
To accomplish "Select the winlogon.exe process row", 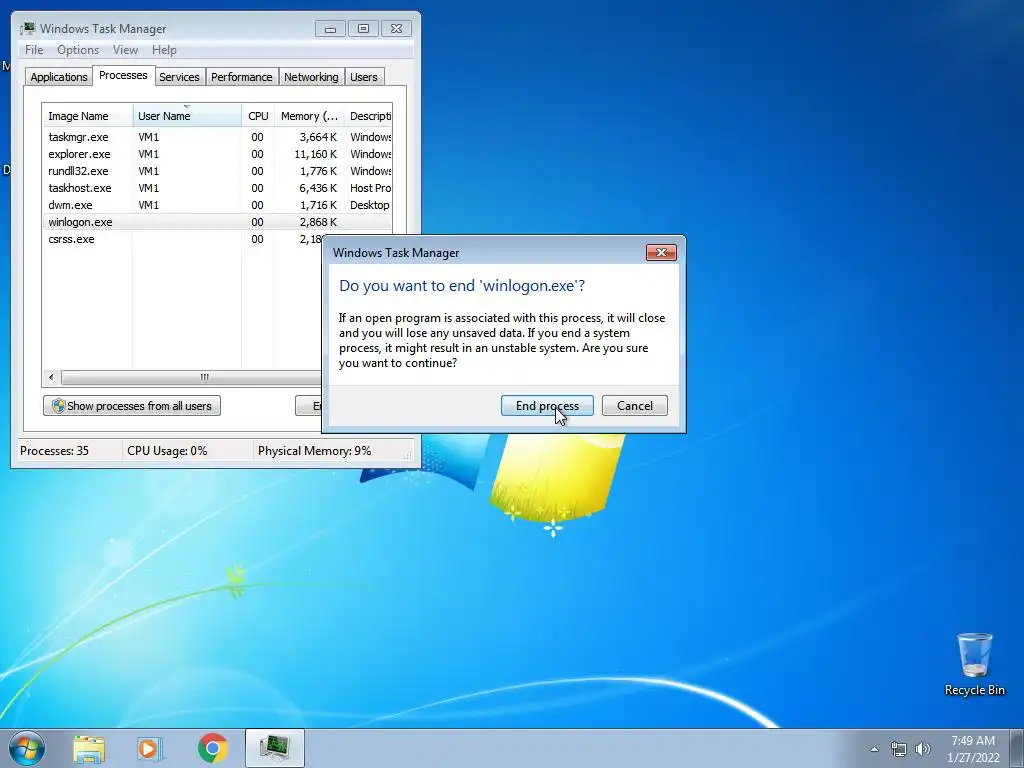I will [217, 222].
